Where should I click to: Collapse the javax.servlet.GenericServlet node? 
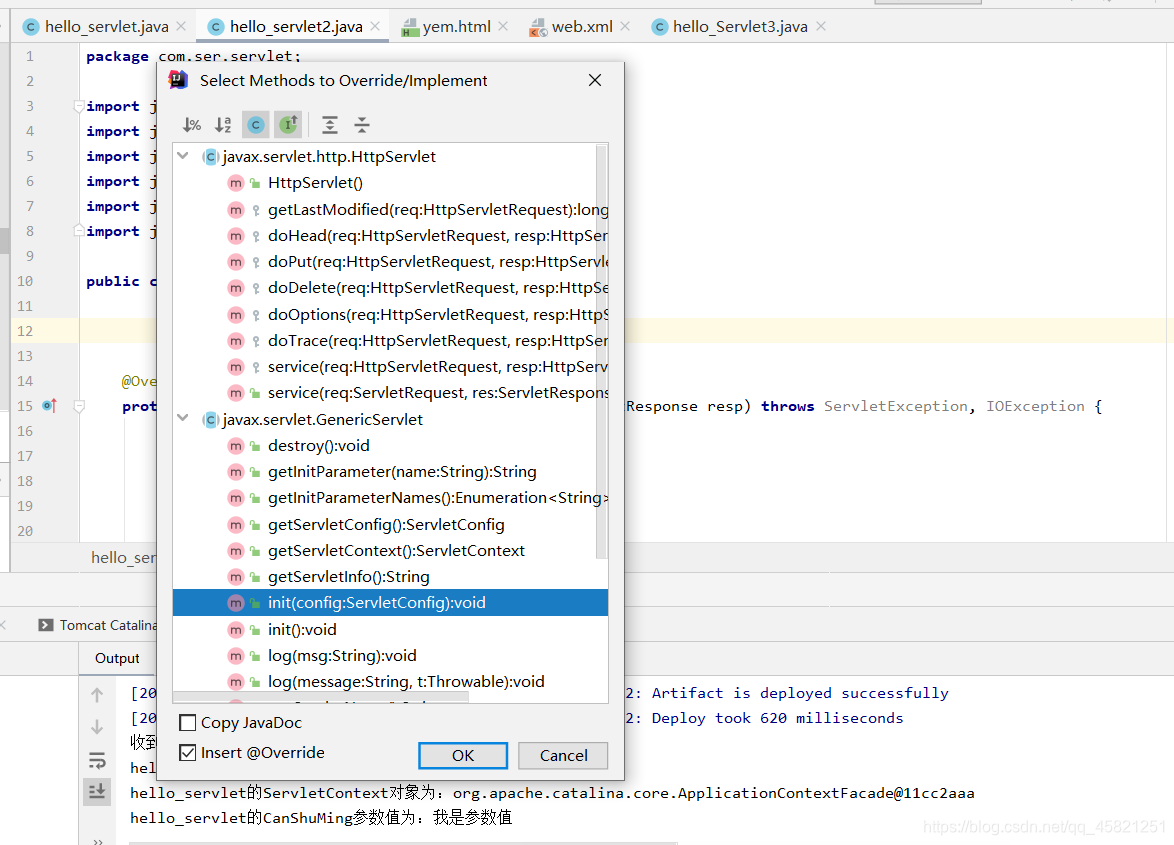point(183,419)
